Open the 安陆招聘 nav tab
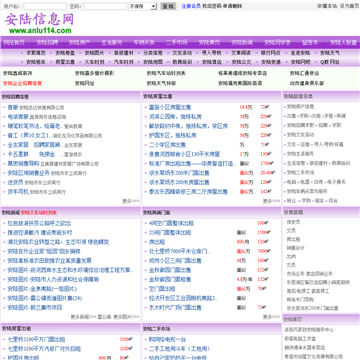 tap(47, 42)
